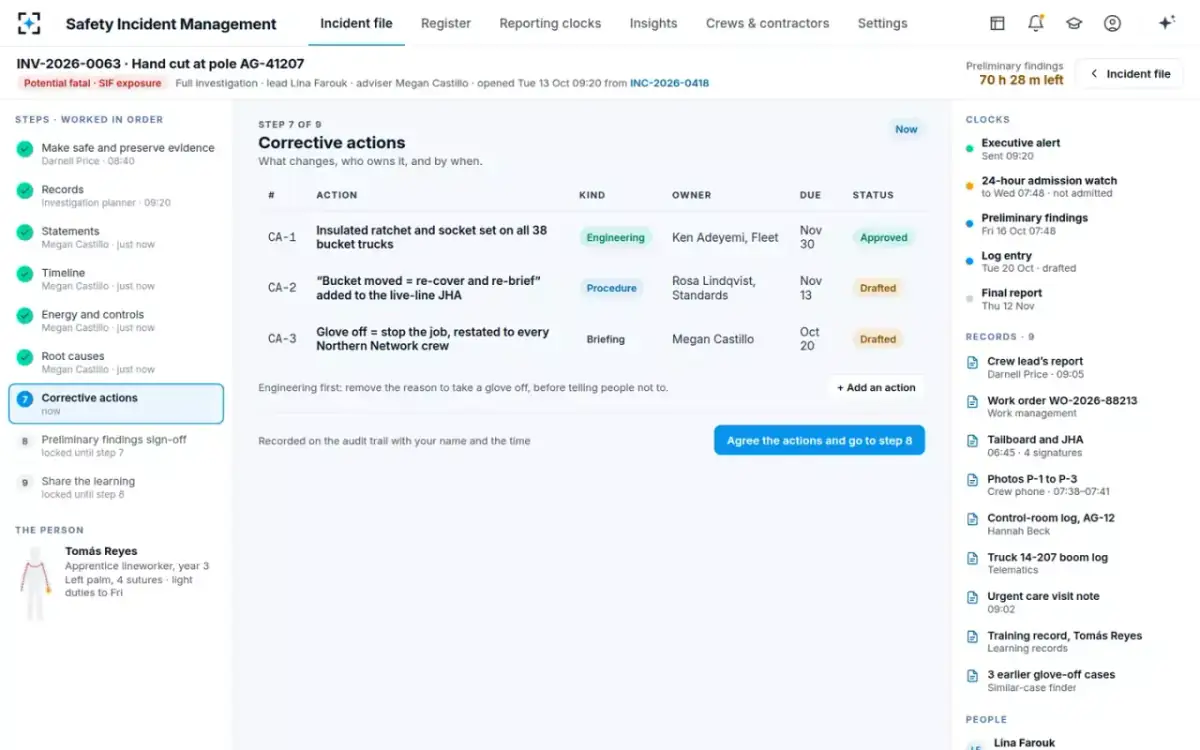Screen dimensions: 1200x750
Task: Click owner Ken Adeyemi, Fleet
Action: (725, 238)
